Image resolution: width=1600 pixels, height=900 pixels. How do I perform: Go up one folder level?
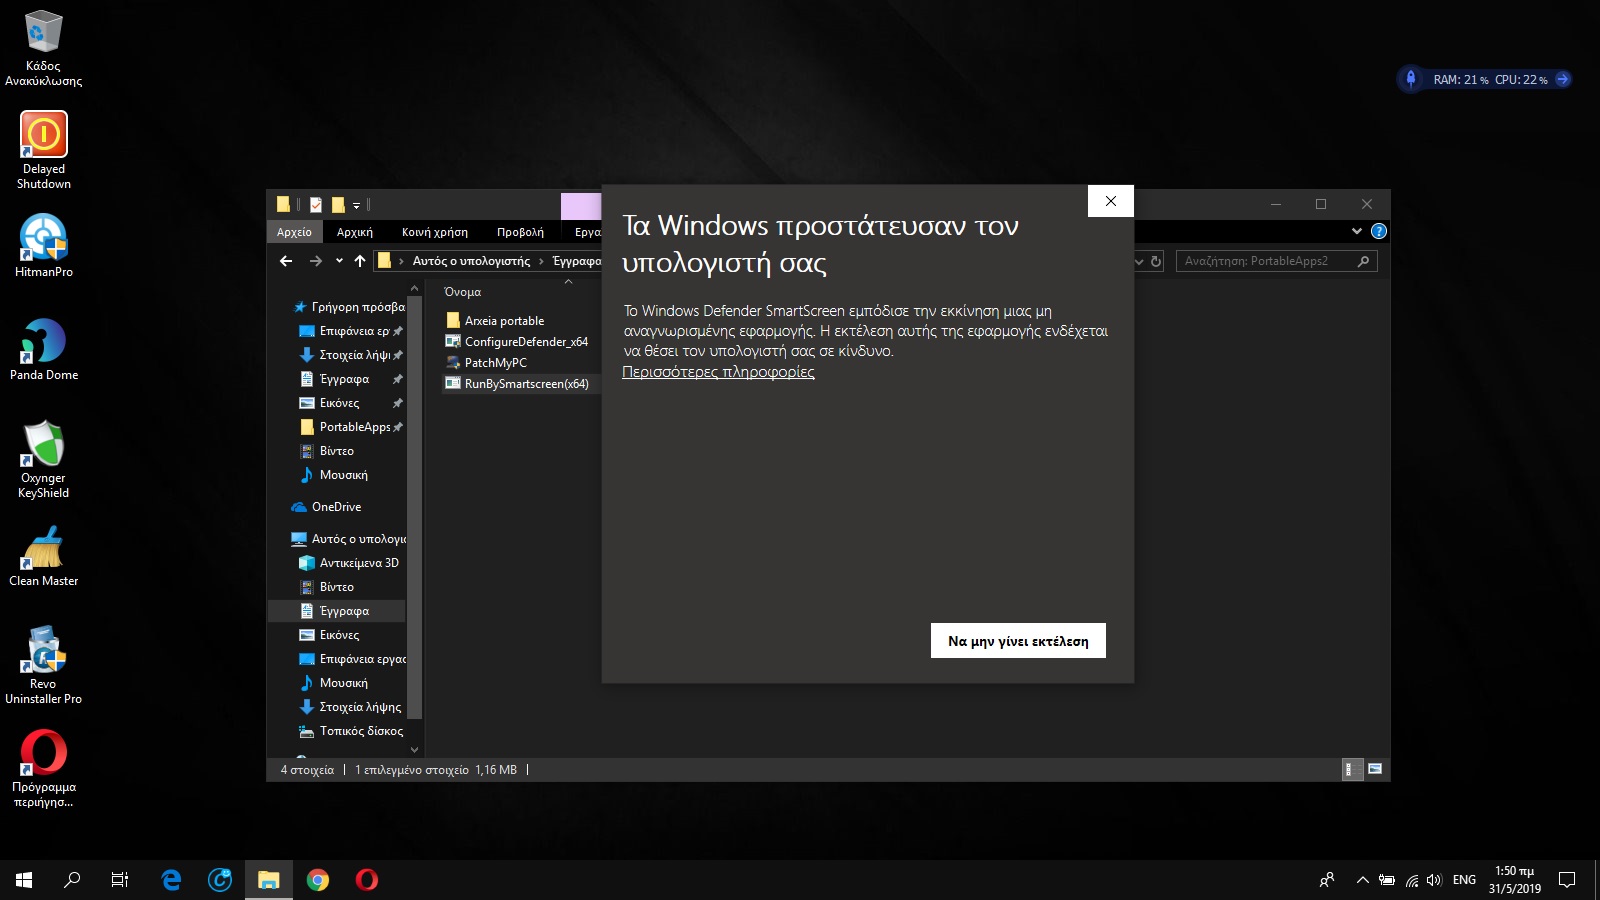(x=360, y=261)
